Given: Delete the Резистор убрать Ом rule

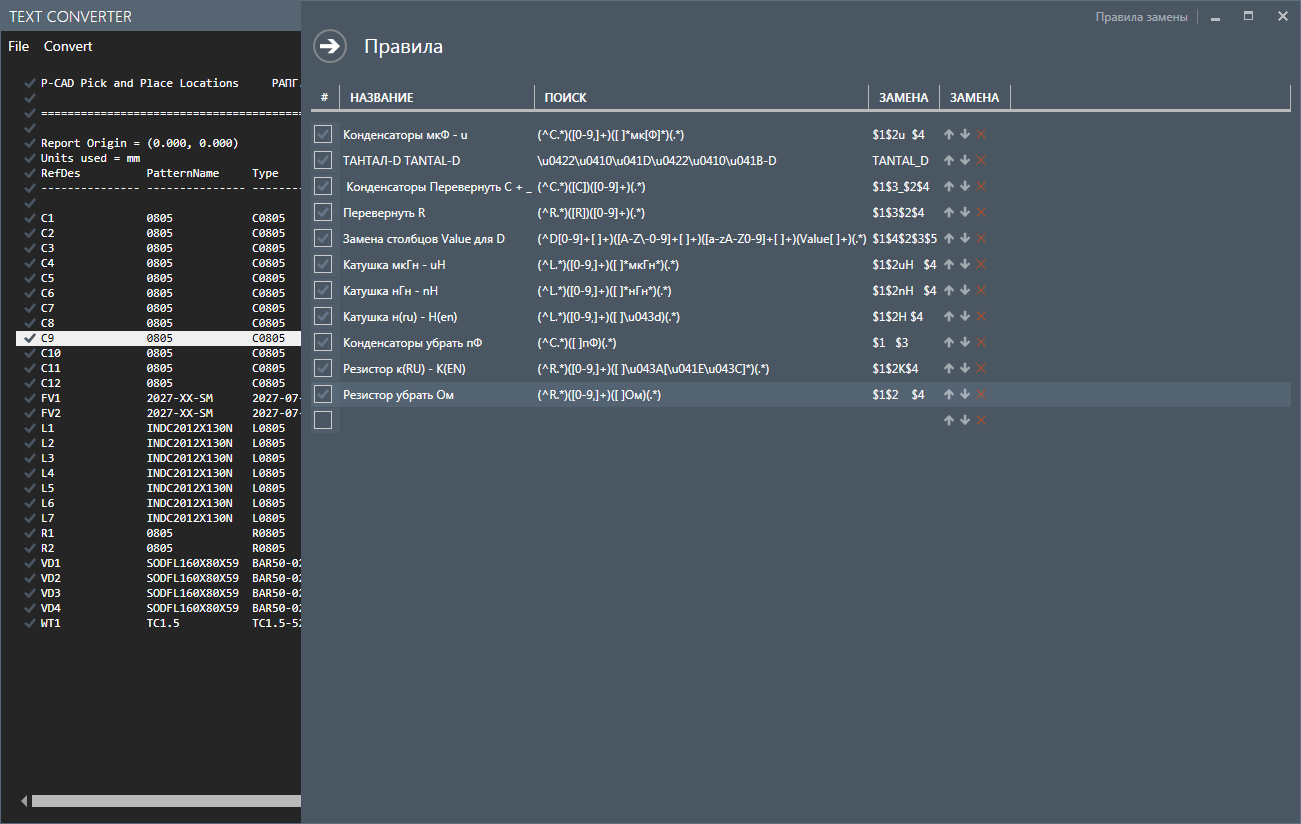Looking at the screenshot, I should click(981, 394).
